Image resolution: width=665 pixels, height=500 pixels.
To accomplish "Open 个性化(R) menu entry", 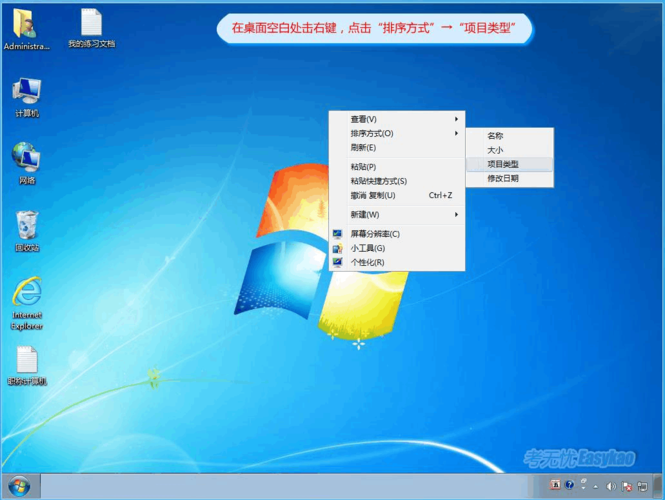I will point(397,262).
